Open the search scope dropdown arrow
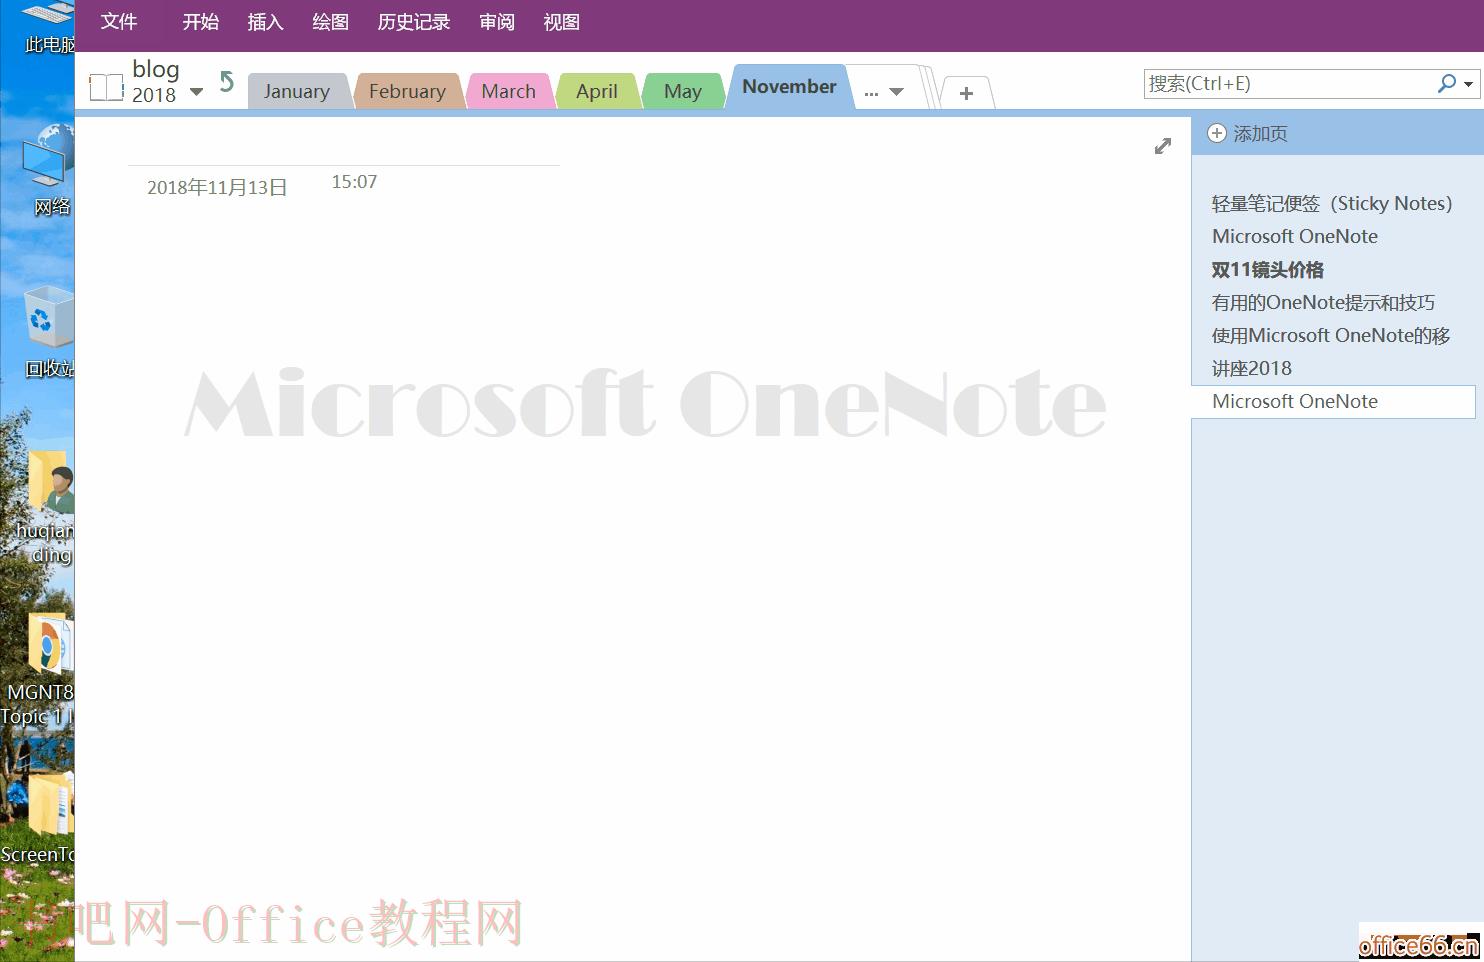The width and height of the screenshot is (1484, 962). click(x=1468, y=85)
